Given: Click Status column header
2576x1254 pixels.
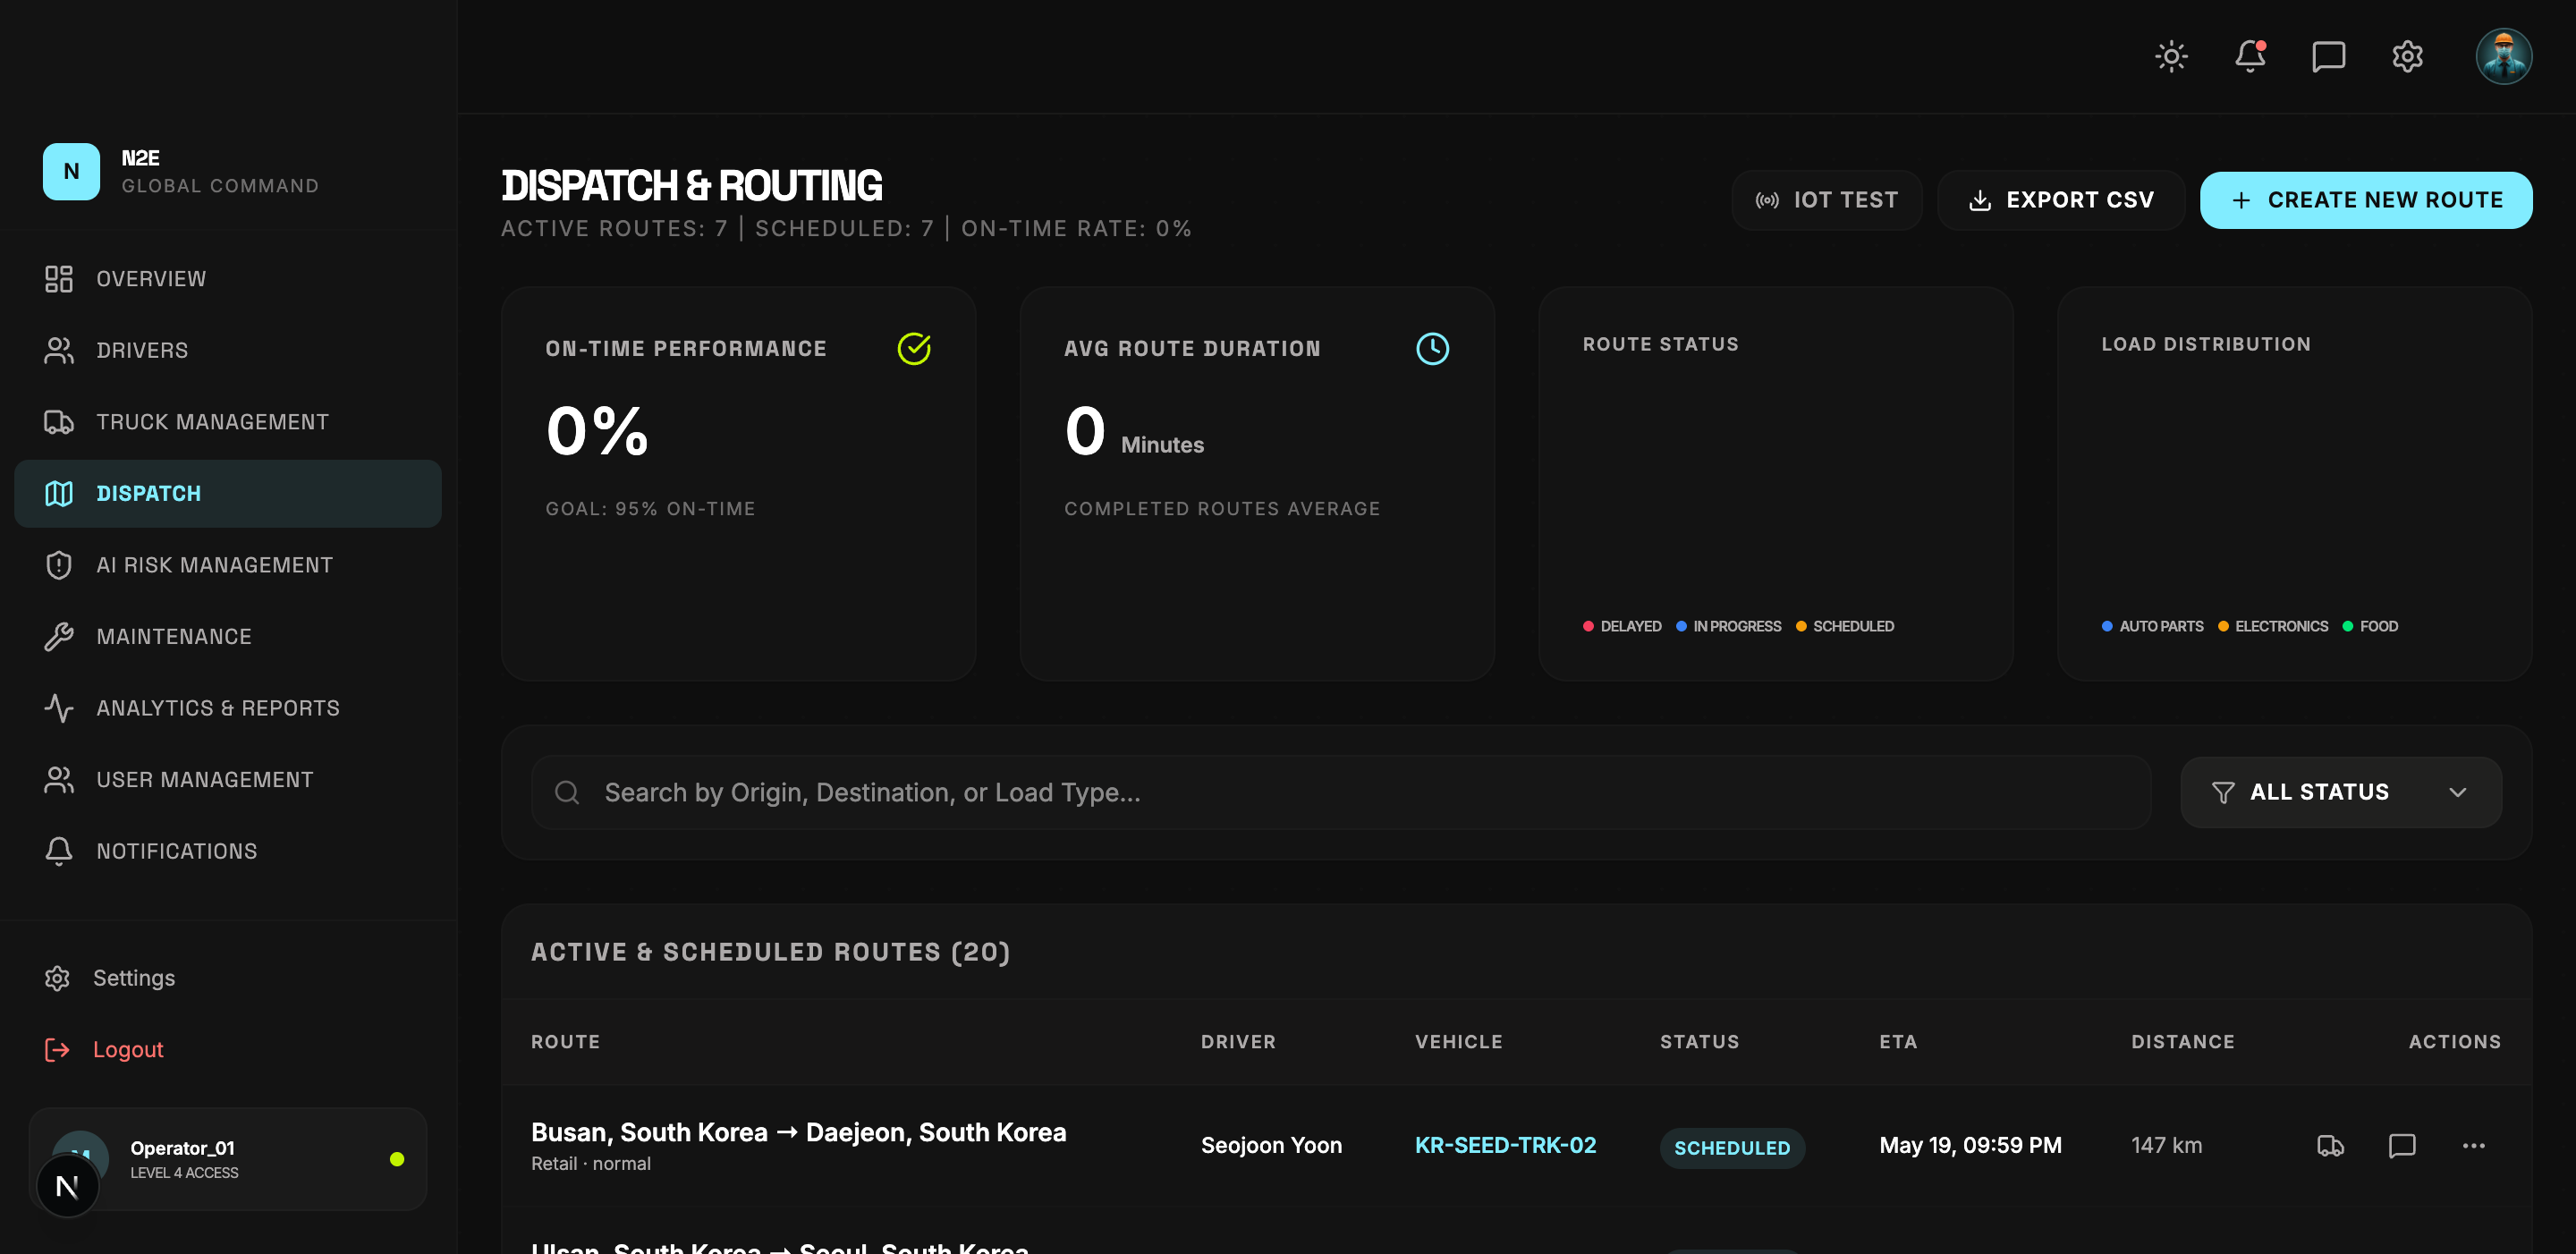Looking at the screenshot, I should 1699,1042.
